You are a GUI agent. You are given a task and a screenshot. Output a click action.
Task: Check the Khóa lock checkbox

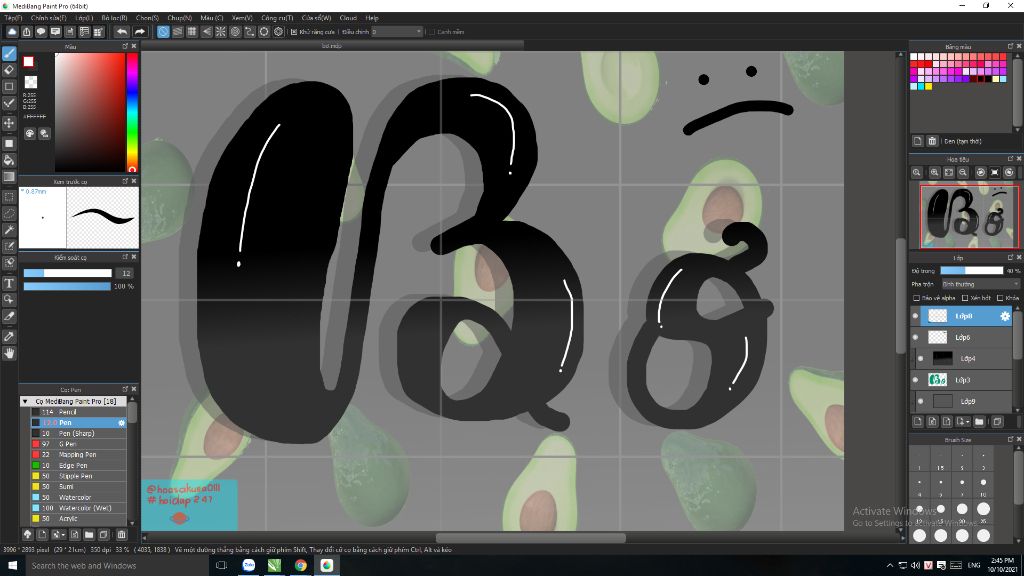click(1000, 298)
